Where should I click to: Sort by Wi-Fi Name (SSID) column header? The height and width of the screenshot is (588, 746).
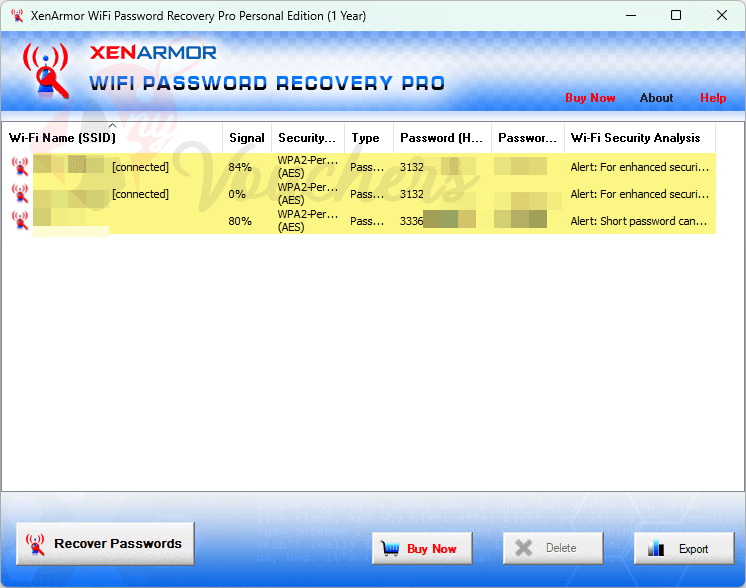pyautogui.click(x=112, y=138)
